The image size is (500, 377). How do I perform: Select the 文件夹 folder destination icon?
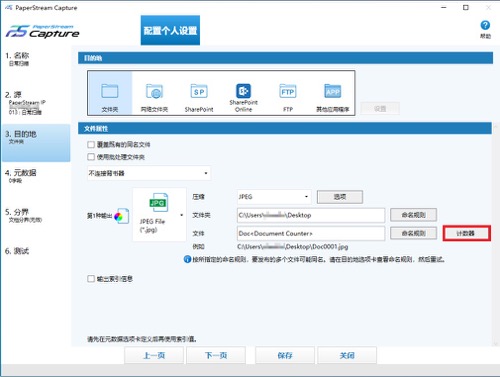click(x=110, y=93)
